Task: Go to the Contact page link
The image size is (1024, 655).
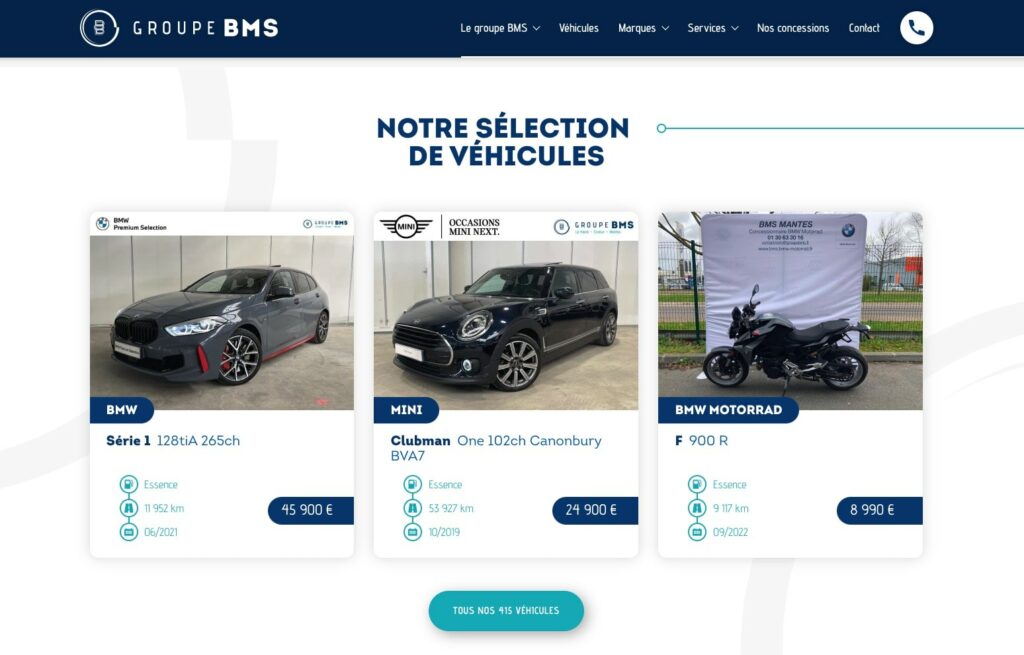Action: coord(864,28)
